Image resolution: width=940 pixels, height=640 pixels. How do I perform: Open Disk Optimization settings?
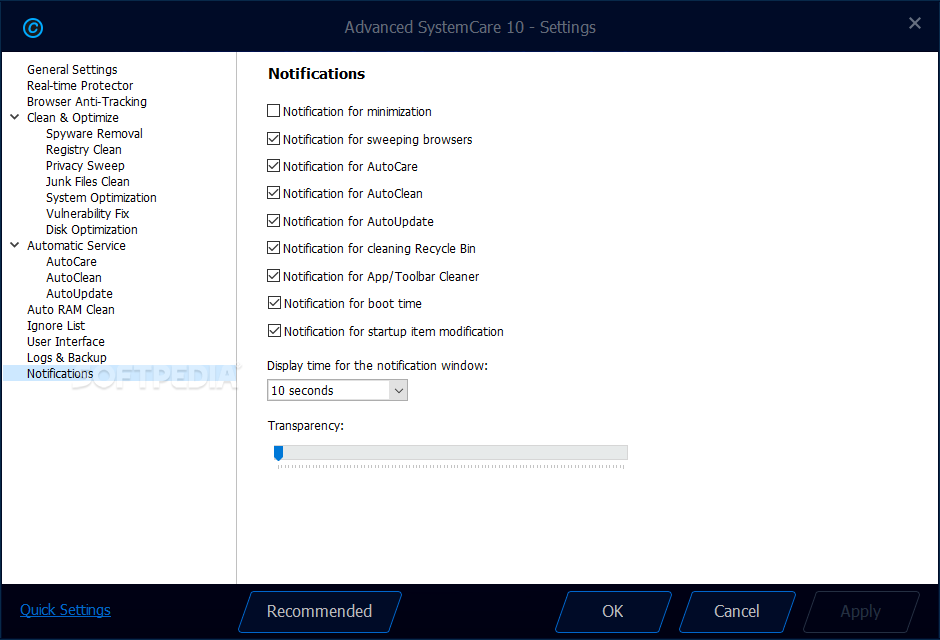(x=92, y=230)
